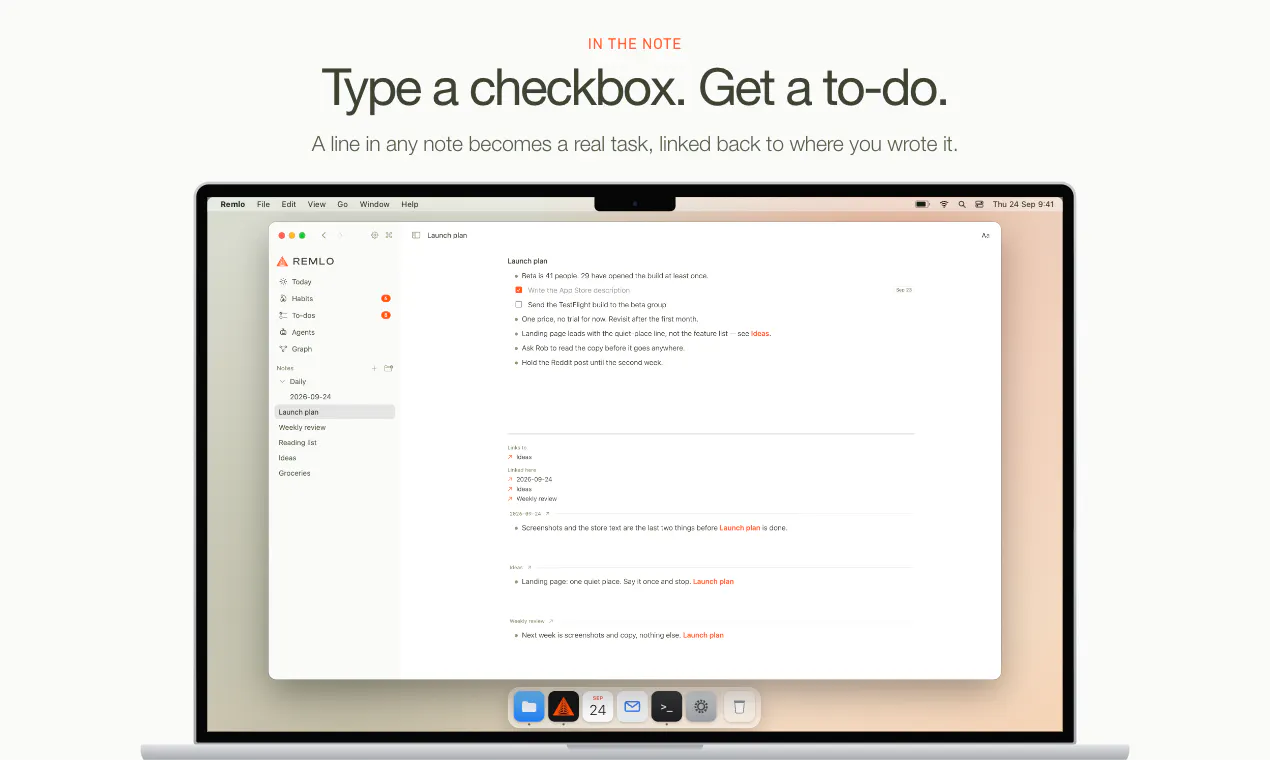Open the To-dos list
The image size is (1270, 760).
click(x=296, y=315)
